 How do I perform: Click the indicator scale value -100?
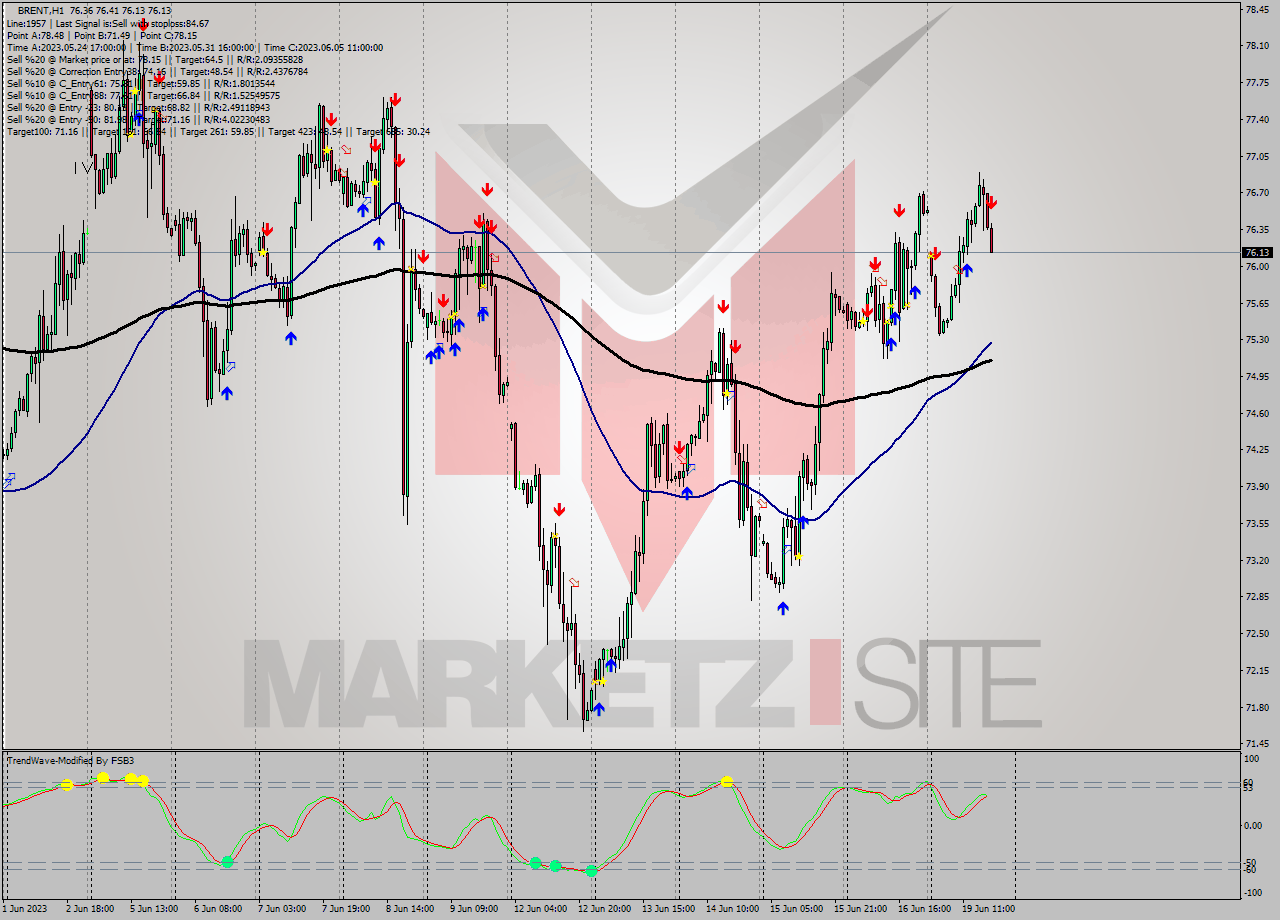point(1253,893)
